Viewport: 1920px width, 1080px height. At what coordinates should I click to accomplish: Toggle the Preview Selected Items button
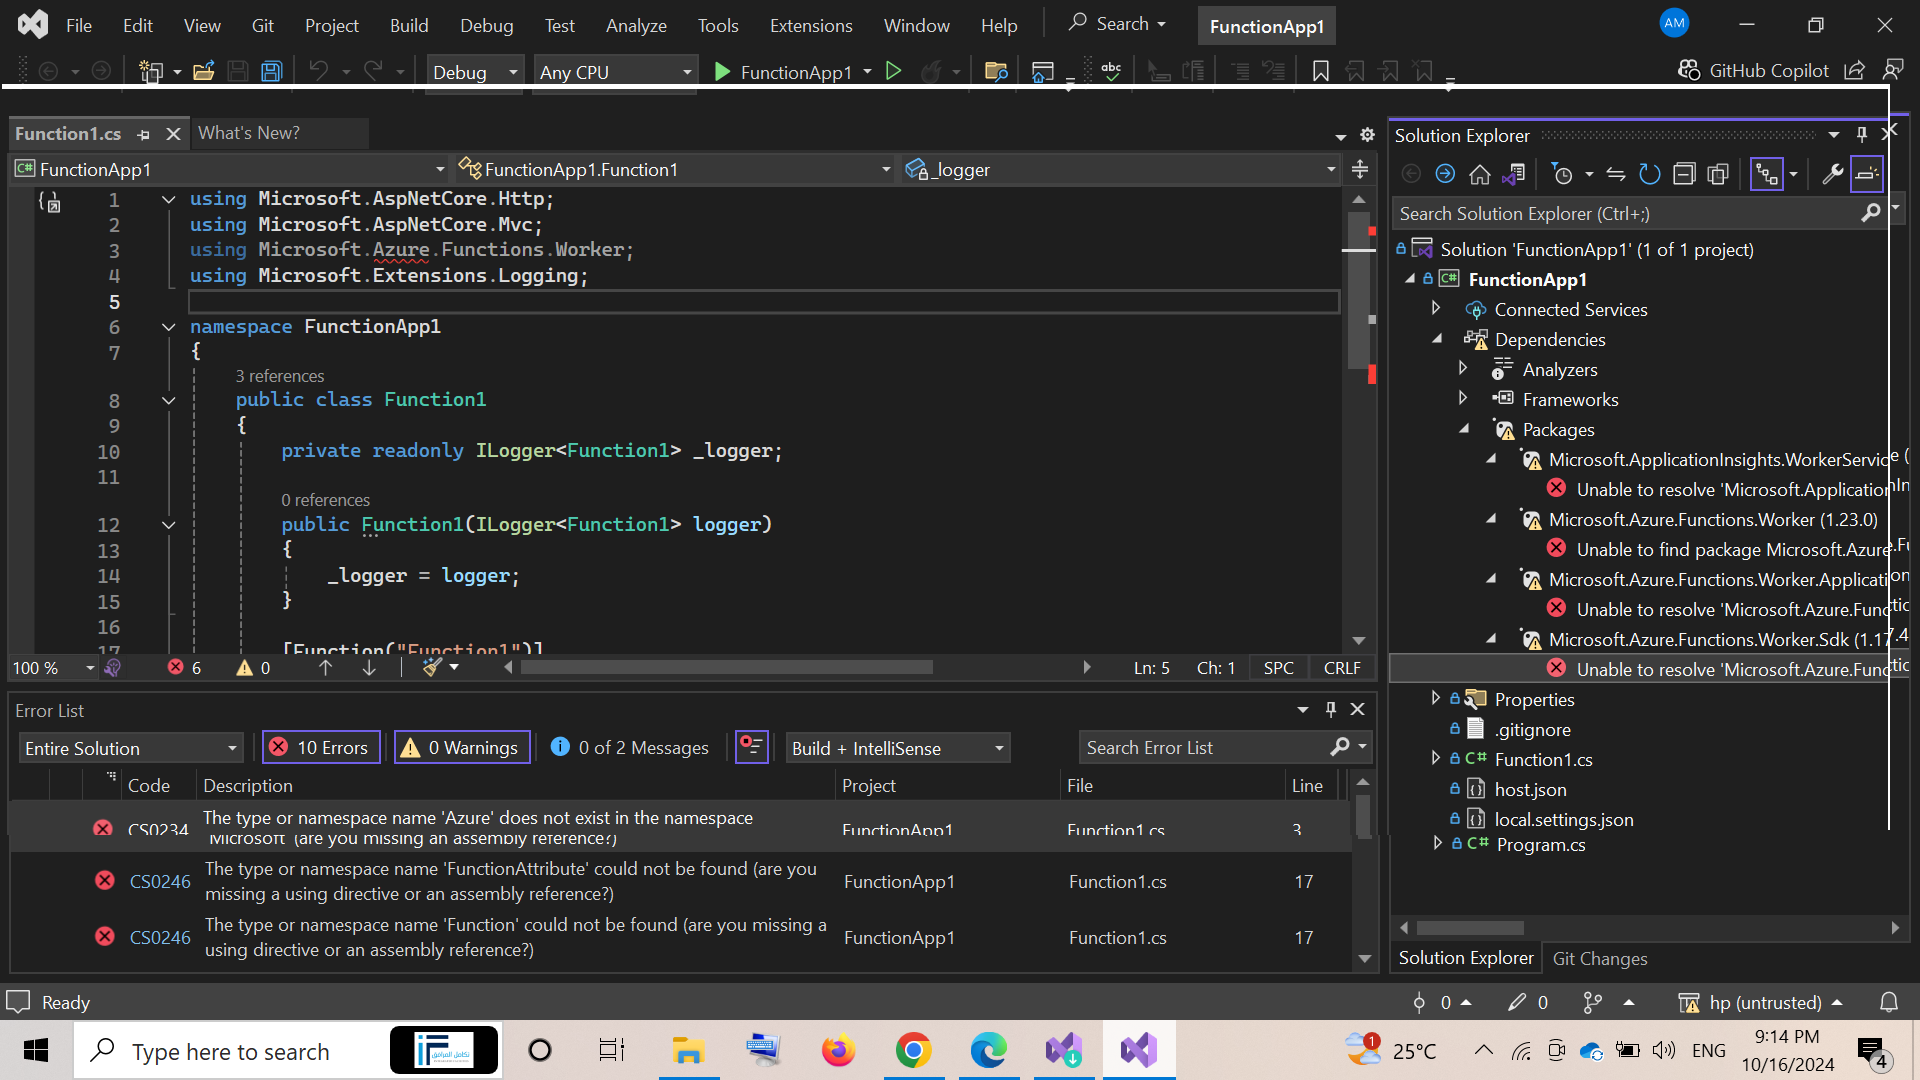click(x=1866, y=175)
